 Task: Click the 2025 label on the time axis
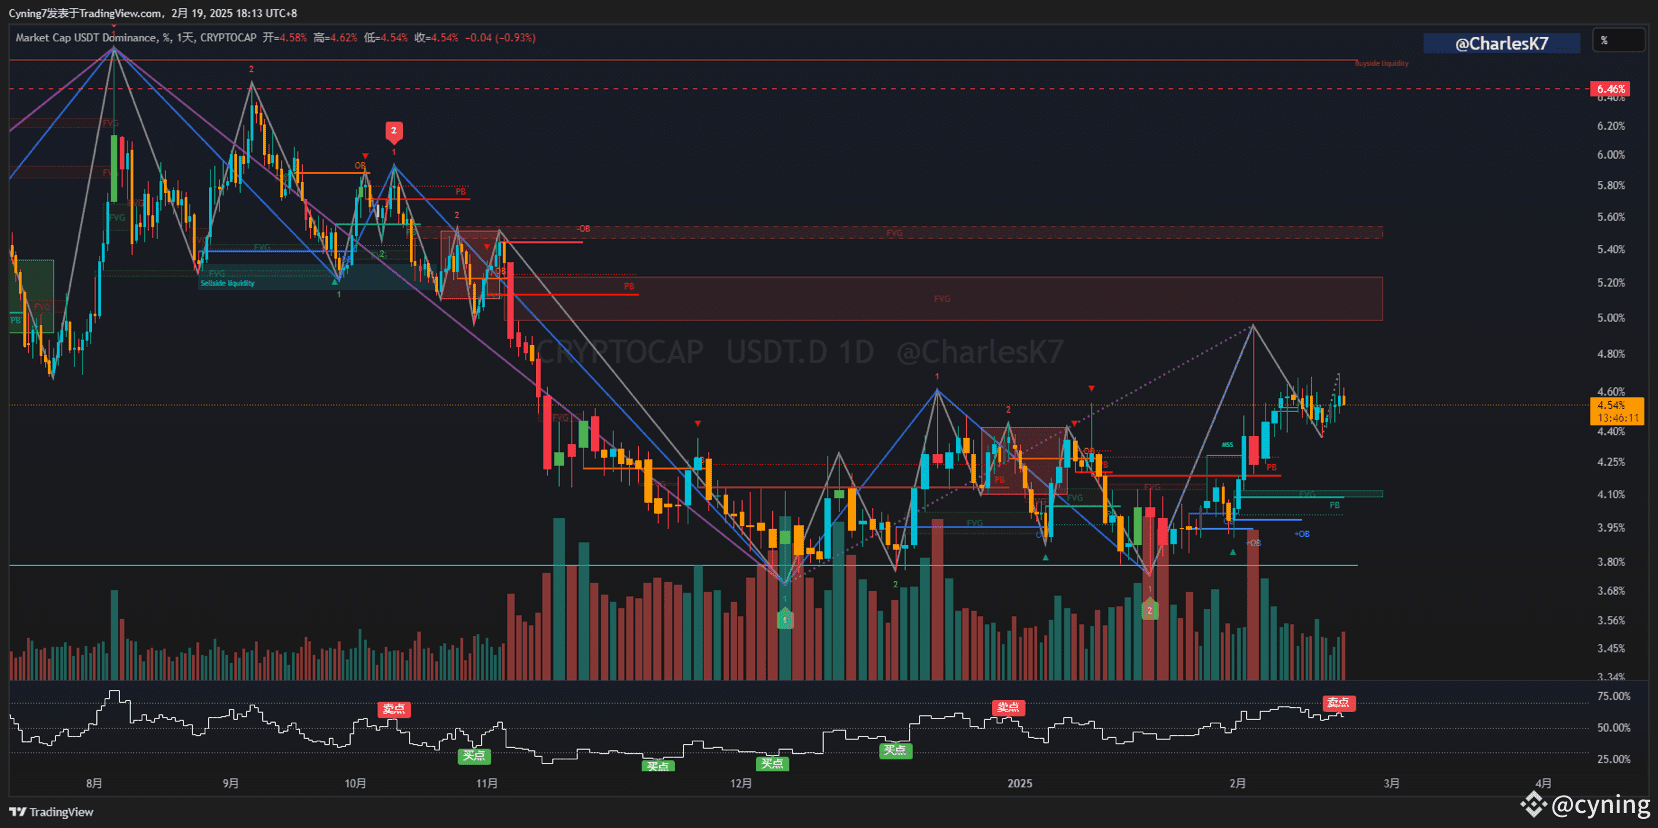pyautogui.click(x=1020, y=783)
